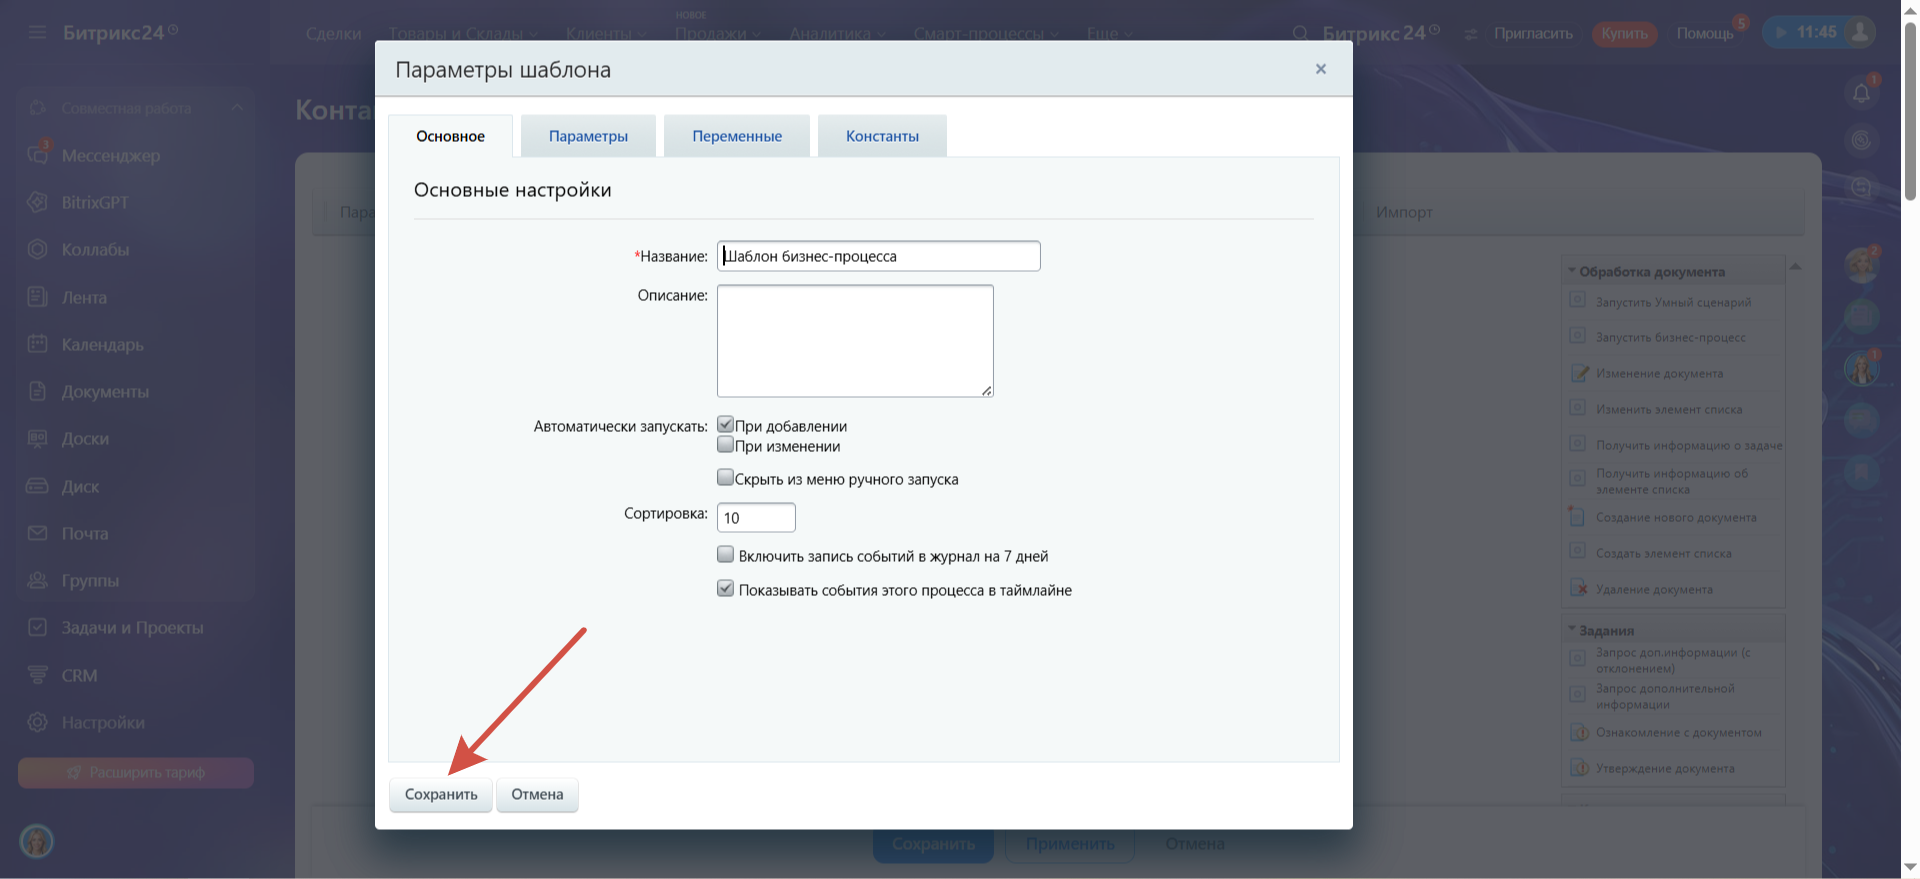Enable the При изменении checkbox
The image size is (1920, 879).
(x=726, y=445)
